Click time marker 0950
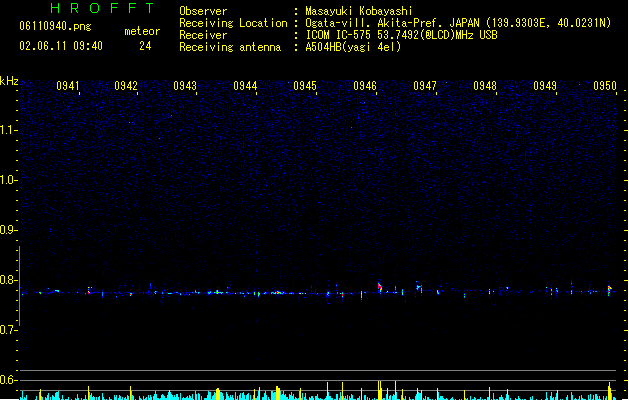 (605, 86)
